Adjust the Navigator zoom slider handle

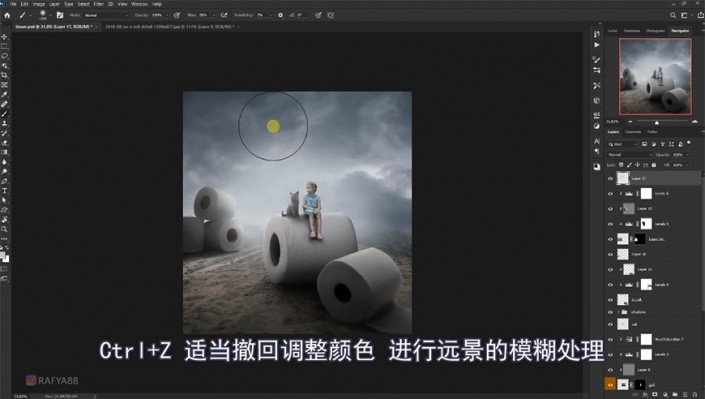657,122
